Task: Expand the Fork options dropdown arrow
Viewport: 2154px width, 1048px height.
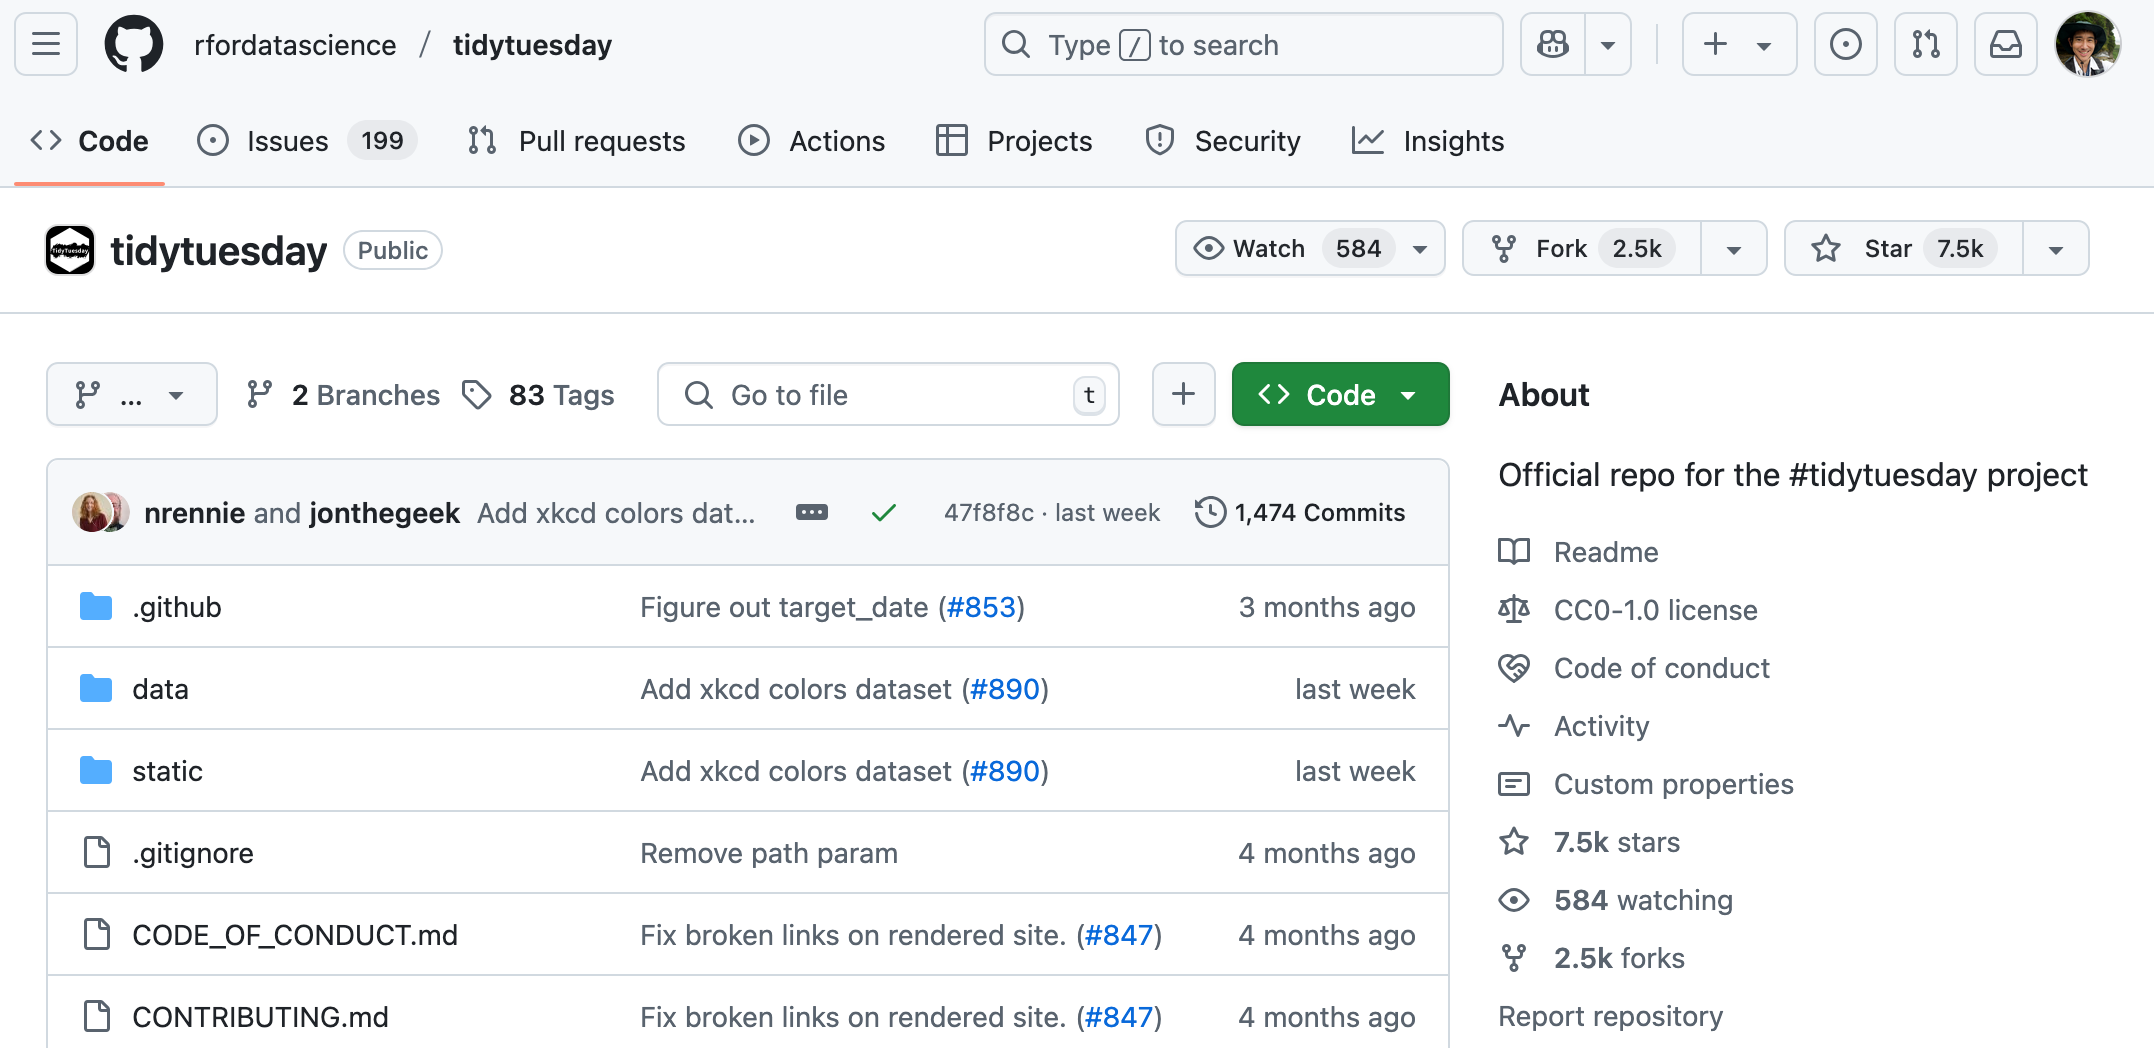Action: tap(1734, 249)
